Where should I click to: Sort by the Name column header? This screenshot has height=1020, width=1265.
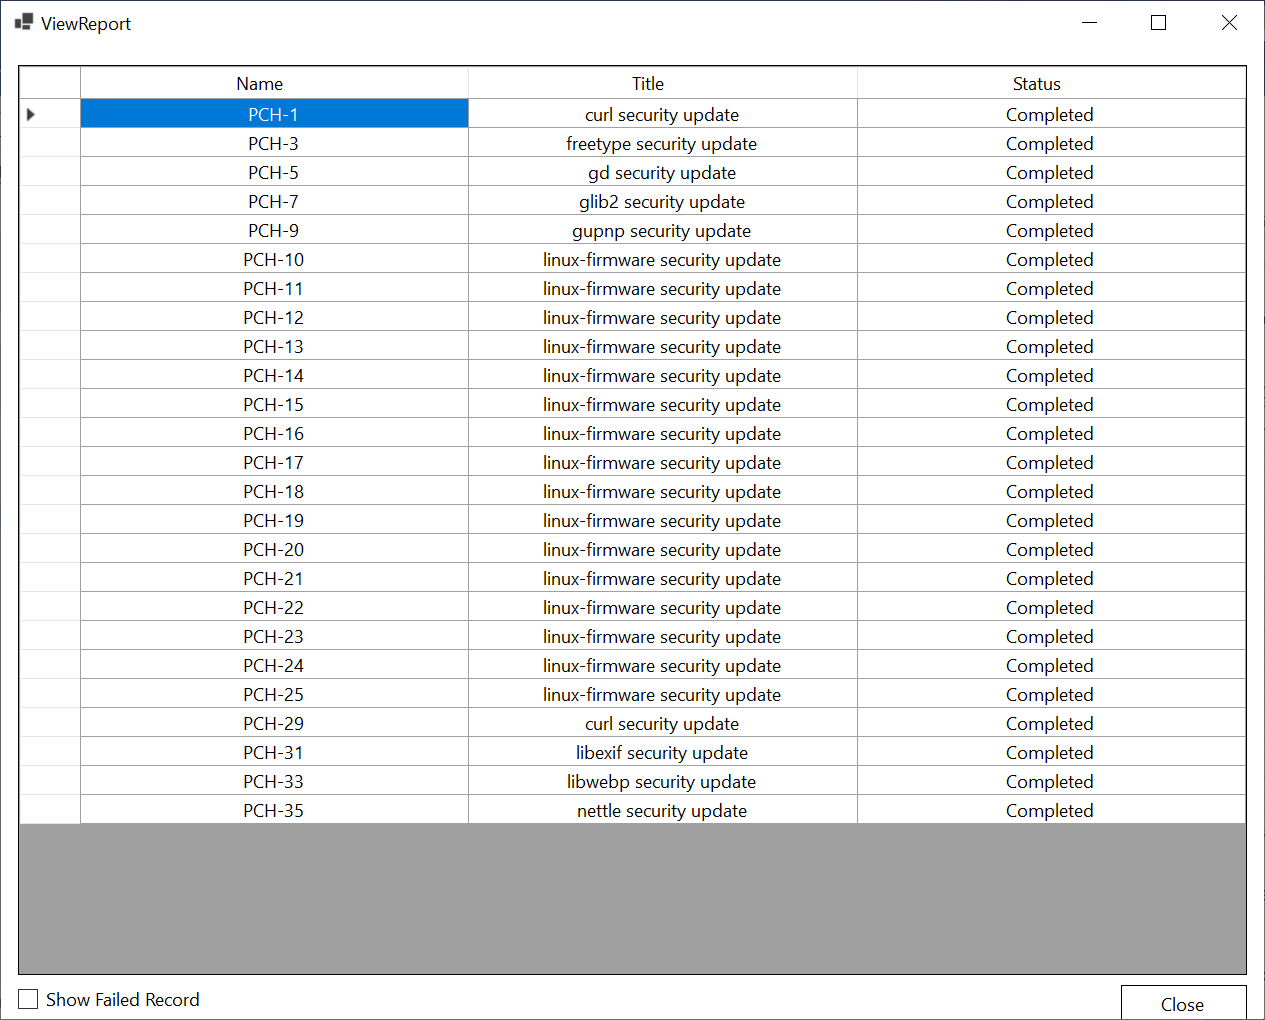click(x=260, y=84)
